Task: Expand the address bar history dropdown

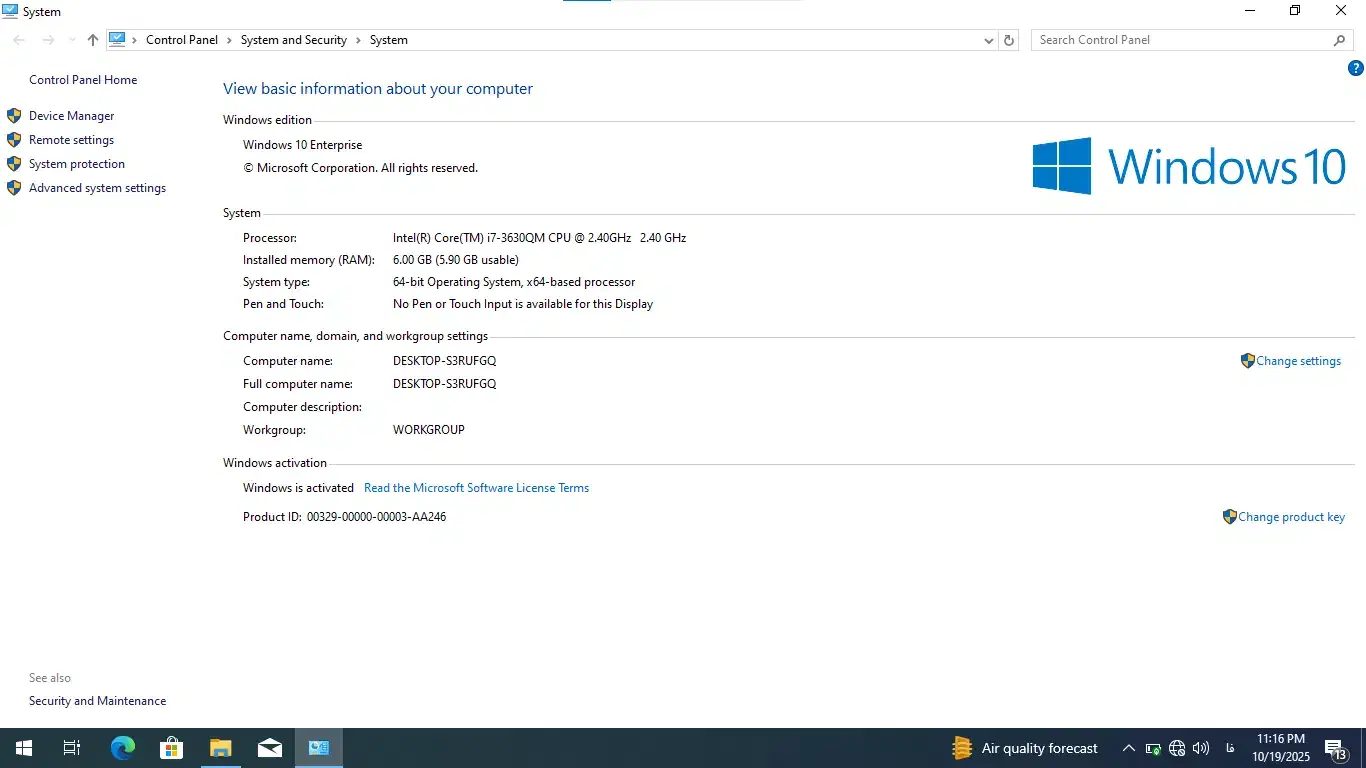Action: click(989, 40)
